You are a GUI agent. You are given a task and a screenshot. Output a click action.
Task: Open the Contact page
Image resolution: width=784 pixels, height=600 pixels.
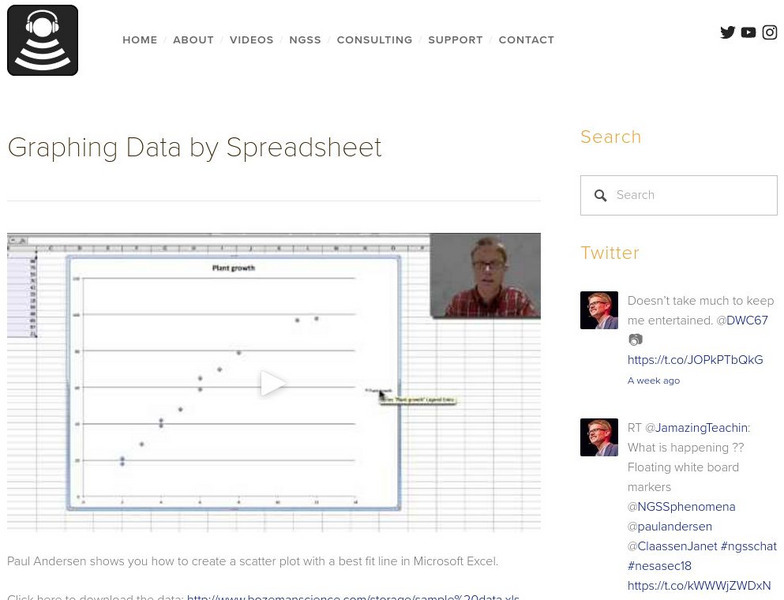526,40
